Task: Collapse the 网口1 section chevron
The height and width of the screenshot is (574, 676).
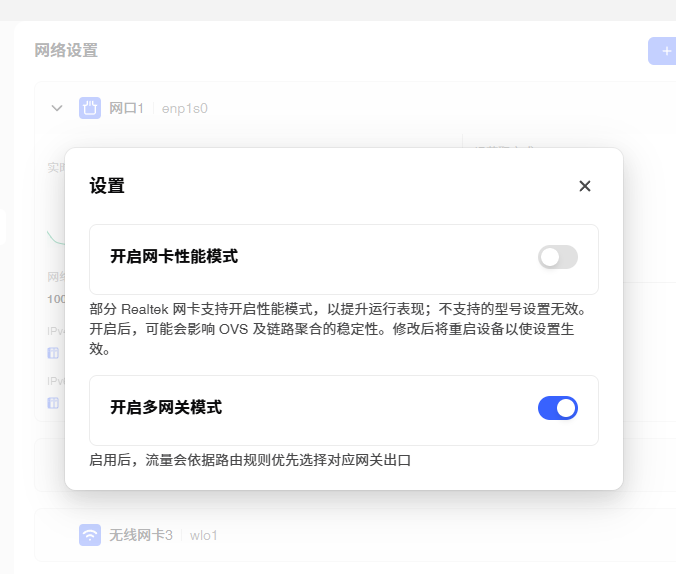Action: coord(57,108)
